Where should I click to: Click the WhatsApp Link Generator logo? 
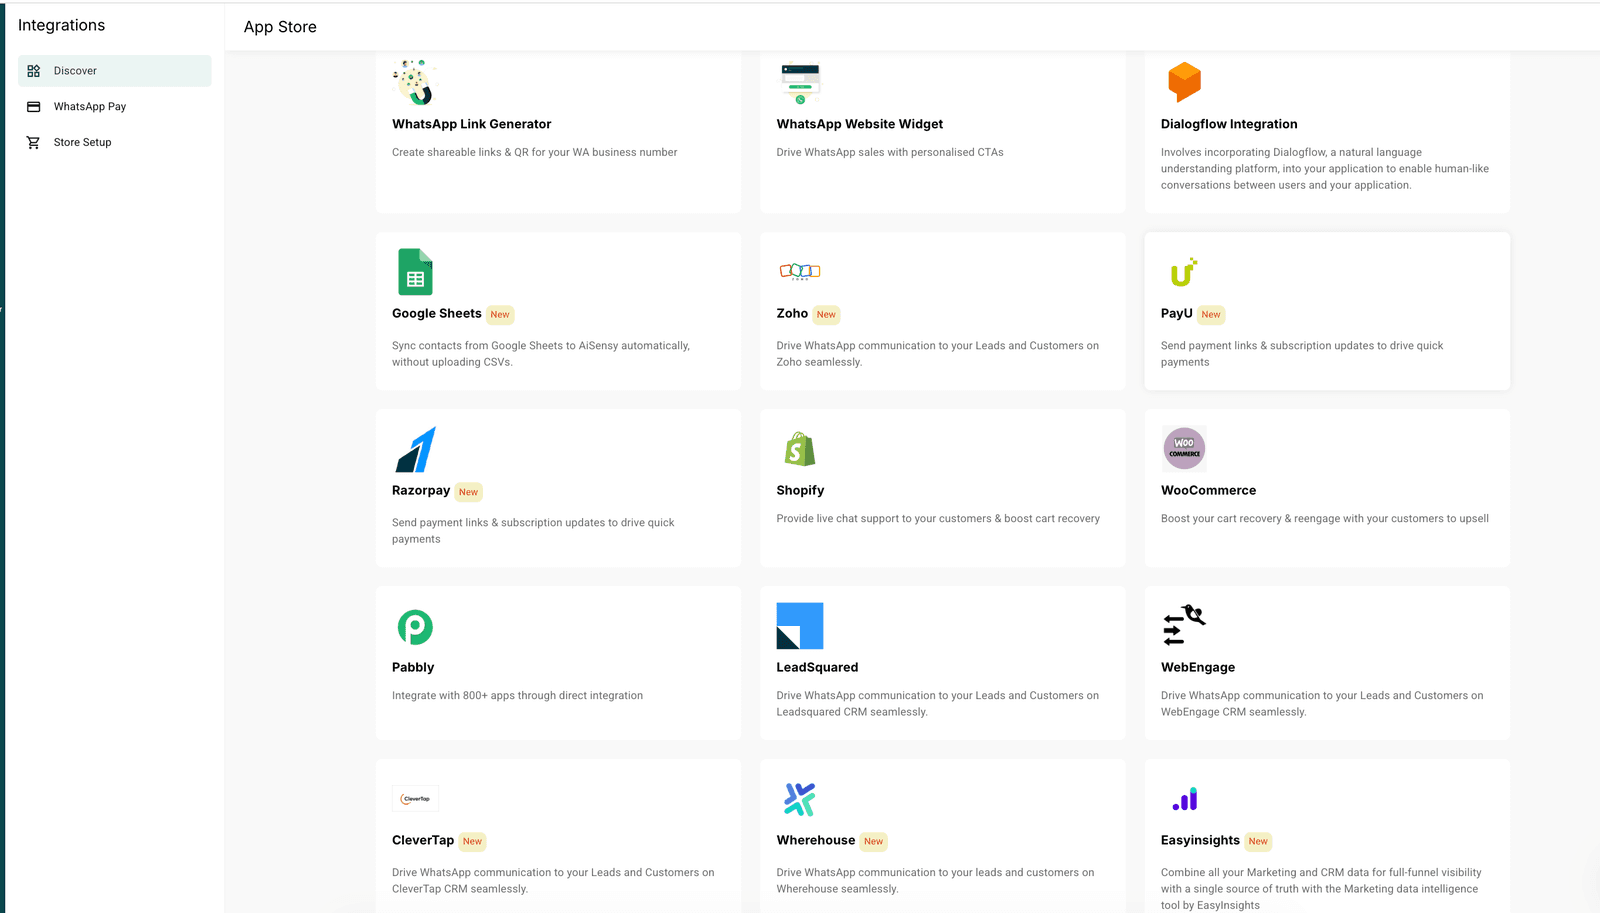415,82
